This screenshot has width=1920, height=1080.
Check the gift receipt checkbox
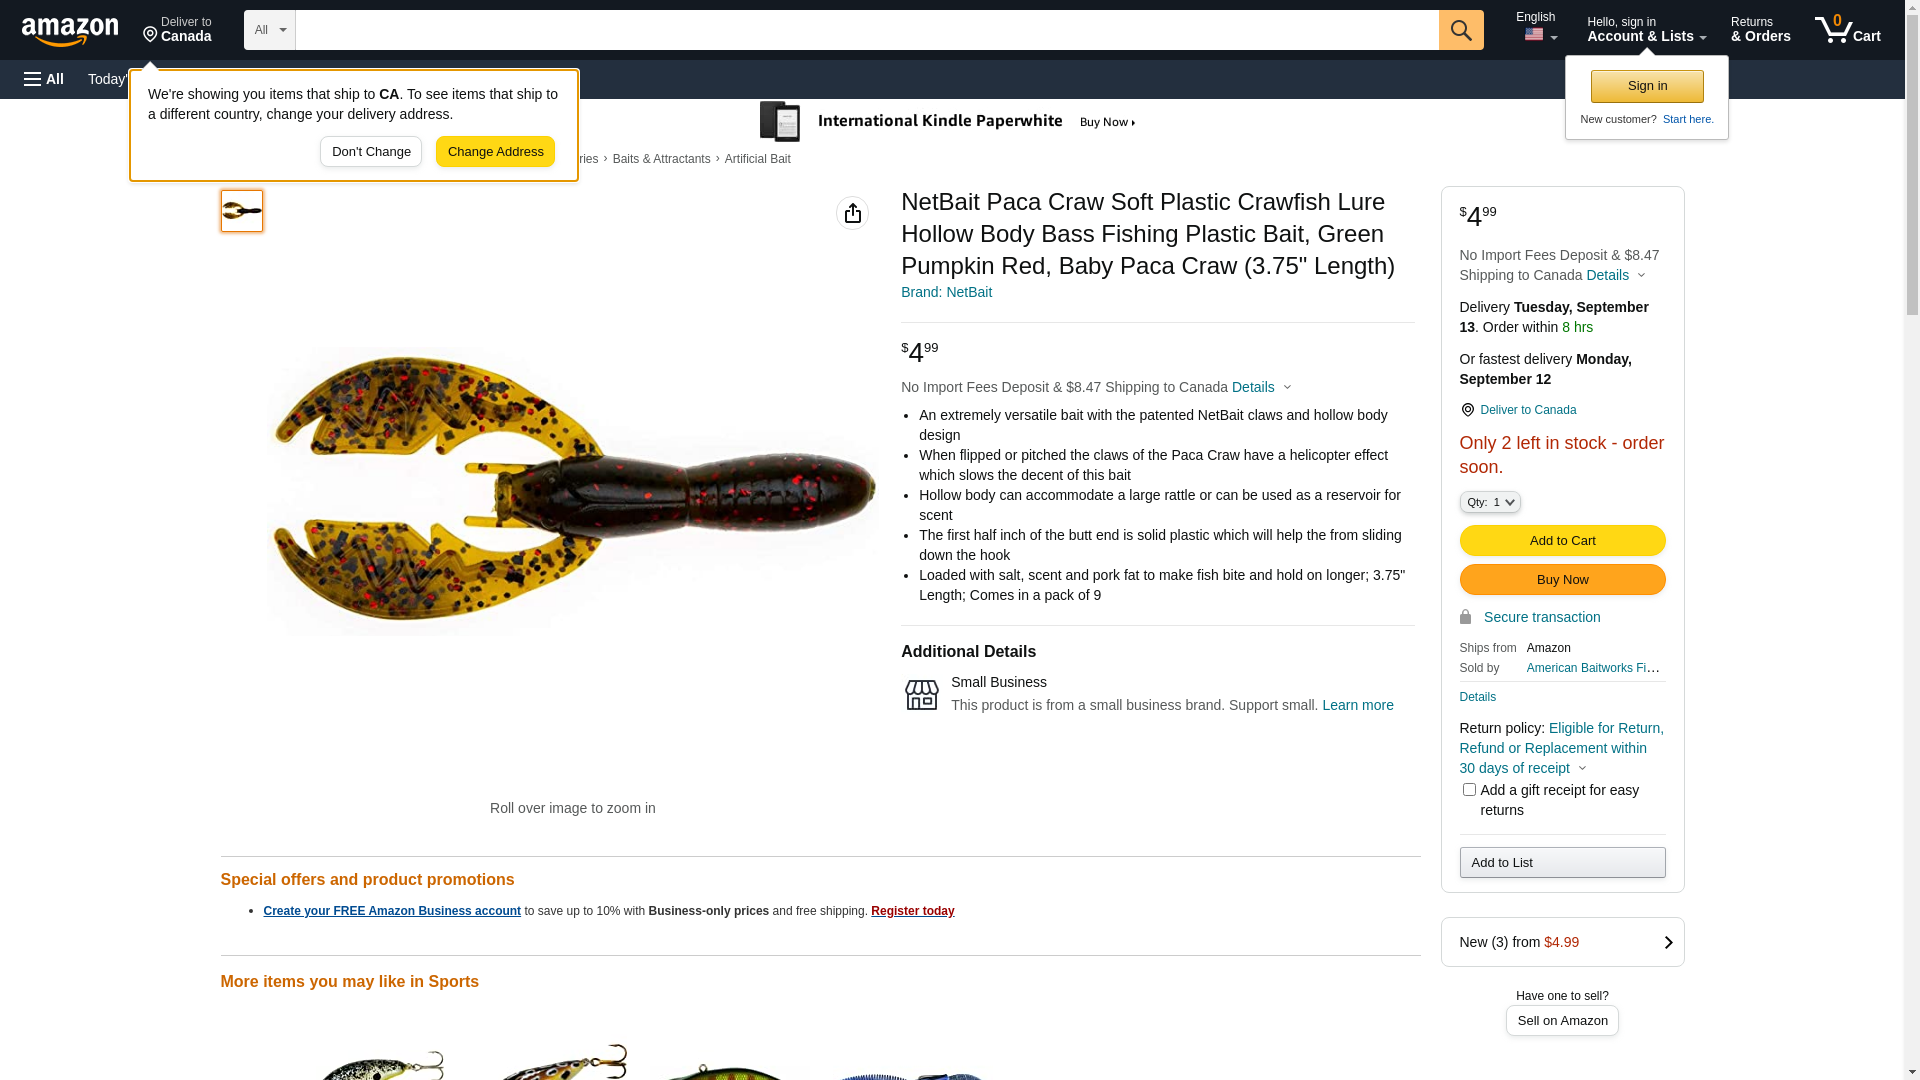click(1469, 790)
